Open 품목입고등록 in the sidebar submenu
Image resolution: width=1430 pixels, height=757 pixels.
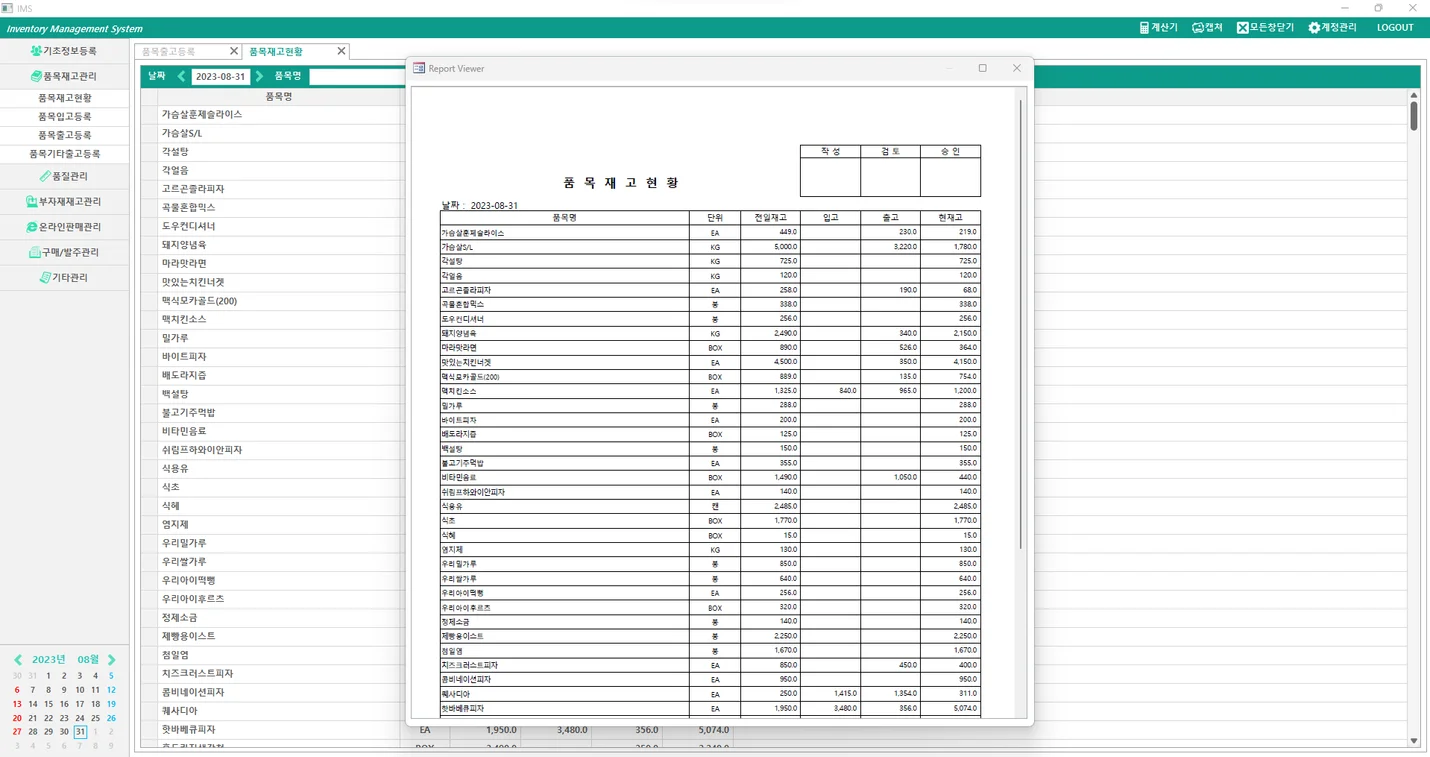click(64, 117)
